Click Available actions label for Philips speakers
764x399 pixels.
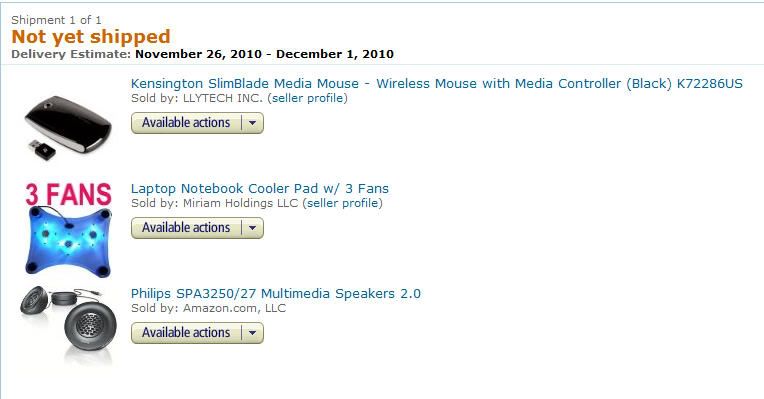point(186,333)
